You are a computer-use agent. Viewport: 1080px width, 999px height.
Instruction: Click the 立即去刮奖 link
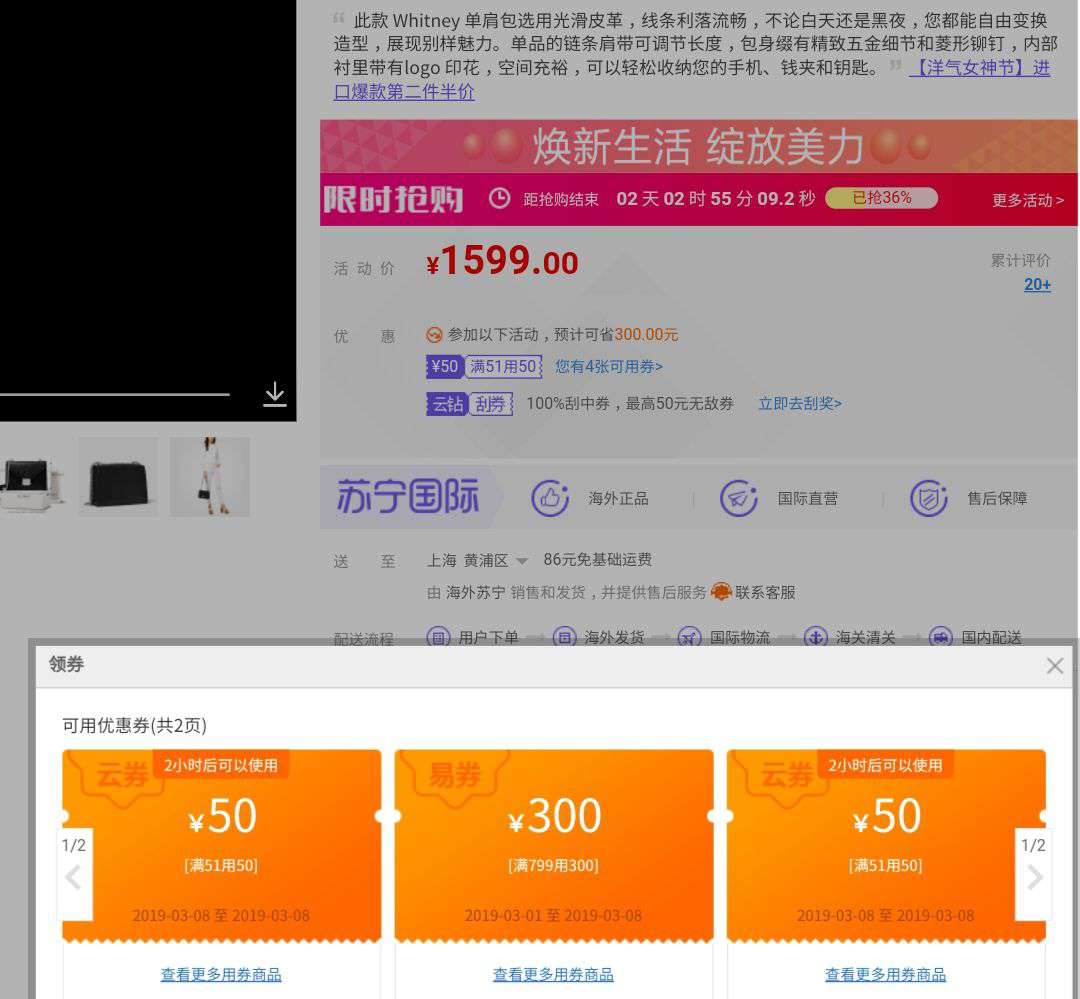point(800,404)
